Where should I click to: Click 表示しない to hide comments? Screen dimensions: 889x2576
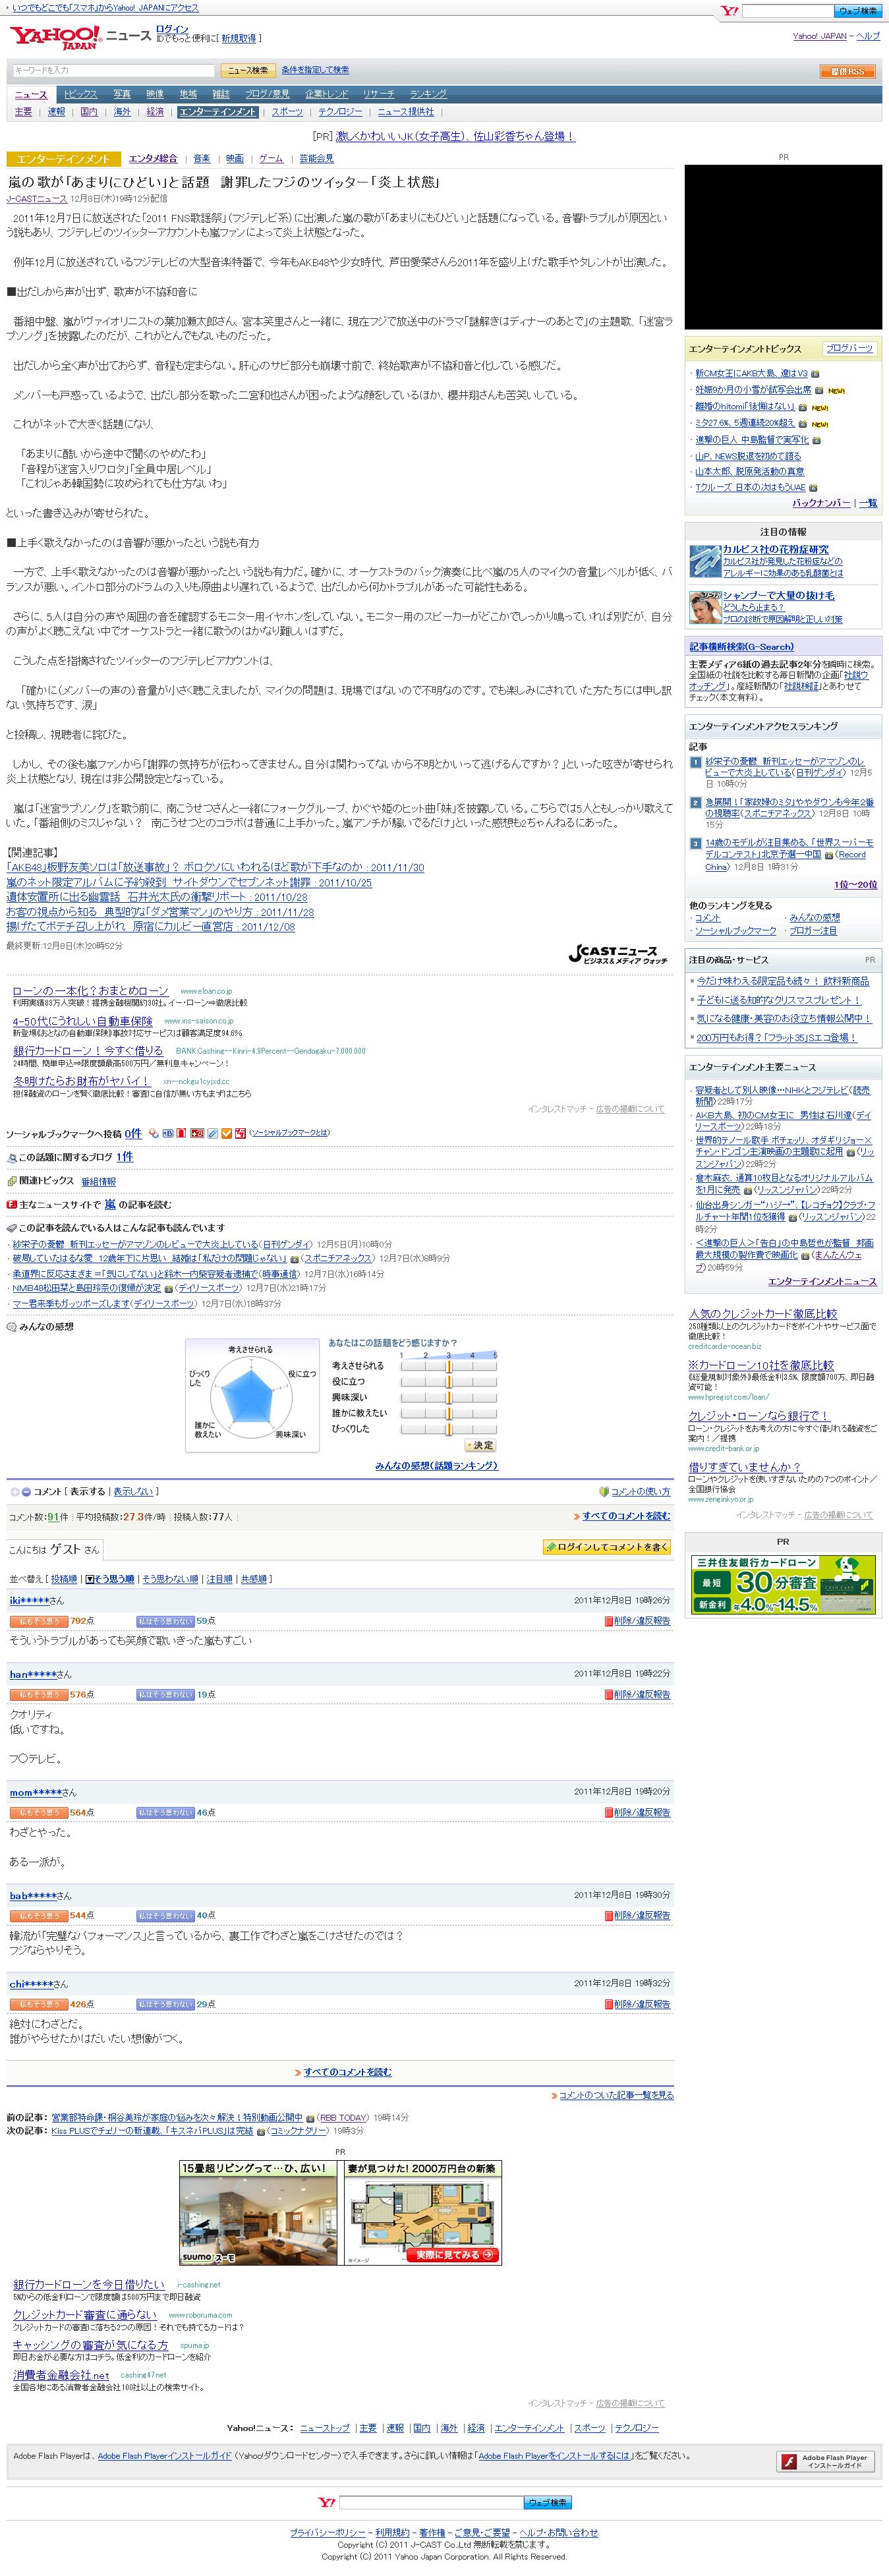tap(133, 1491)
